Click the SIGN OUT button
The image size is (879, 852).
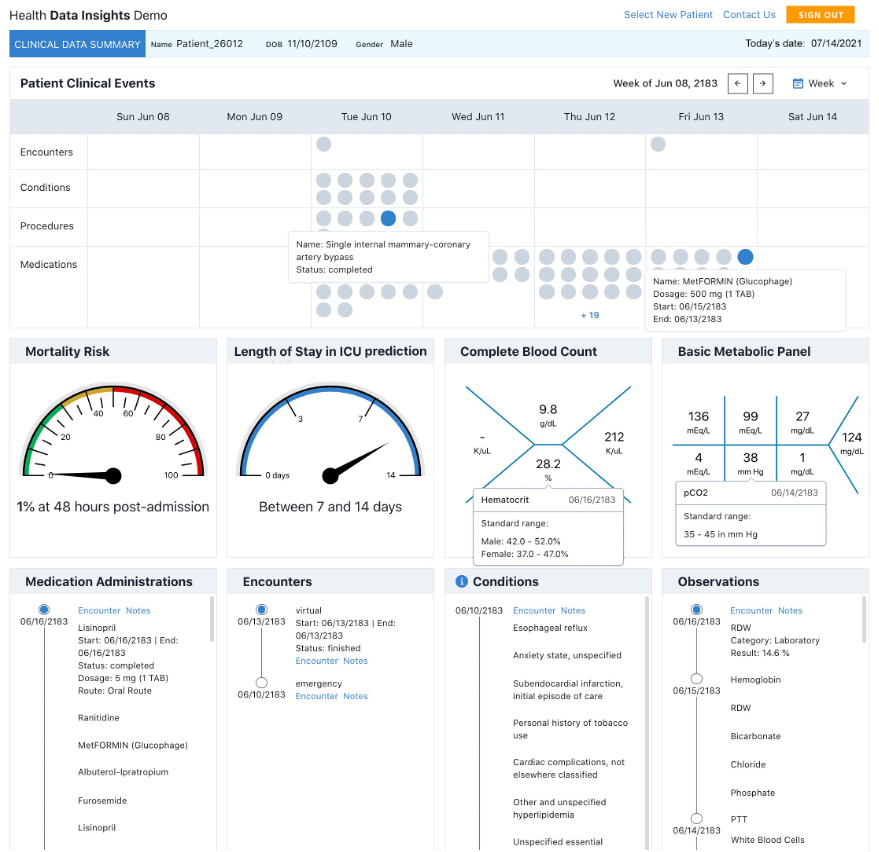point(820,15)
